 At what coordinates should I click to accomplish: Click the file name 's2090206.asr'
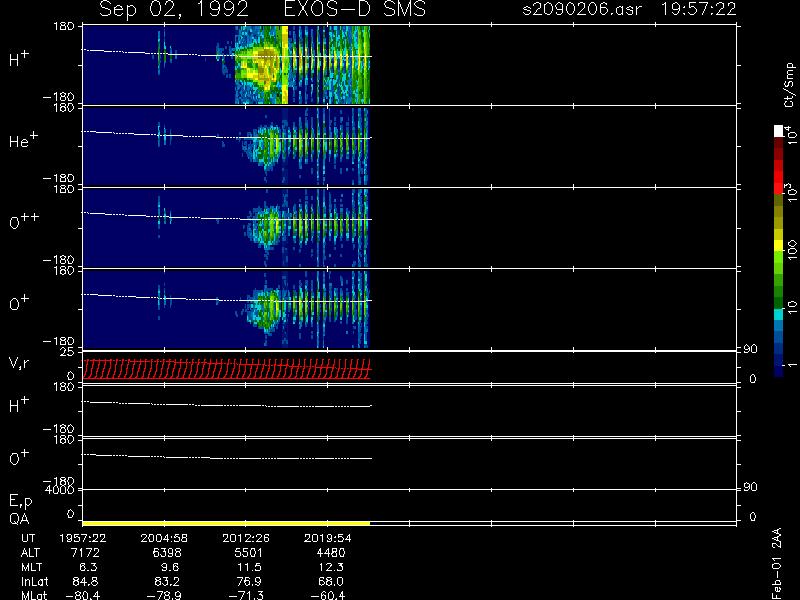coord(582,9)
